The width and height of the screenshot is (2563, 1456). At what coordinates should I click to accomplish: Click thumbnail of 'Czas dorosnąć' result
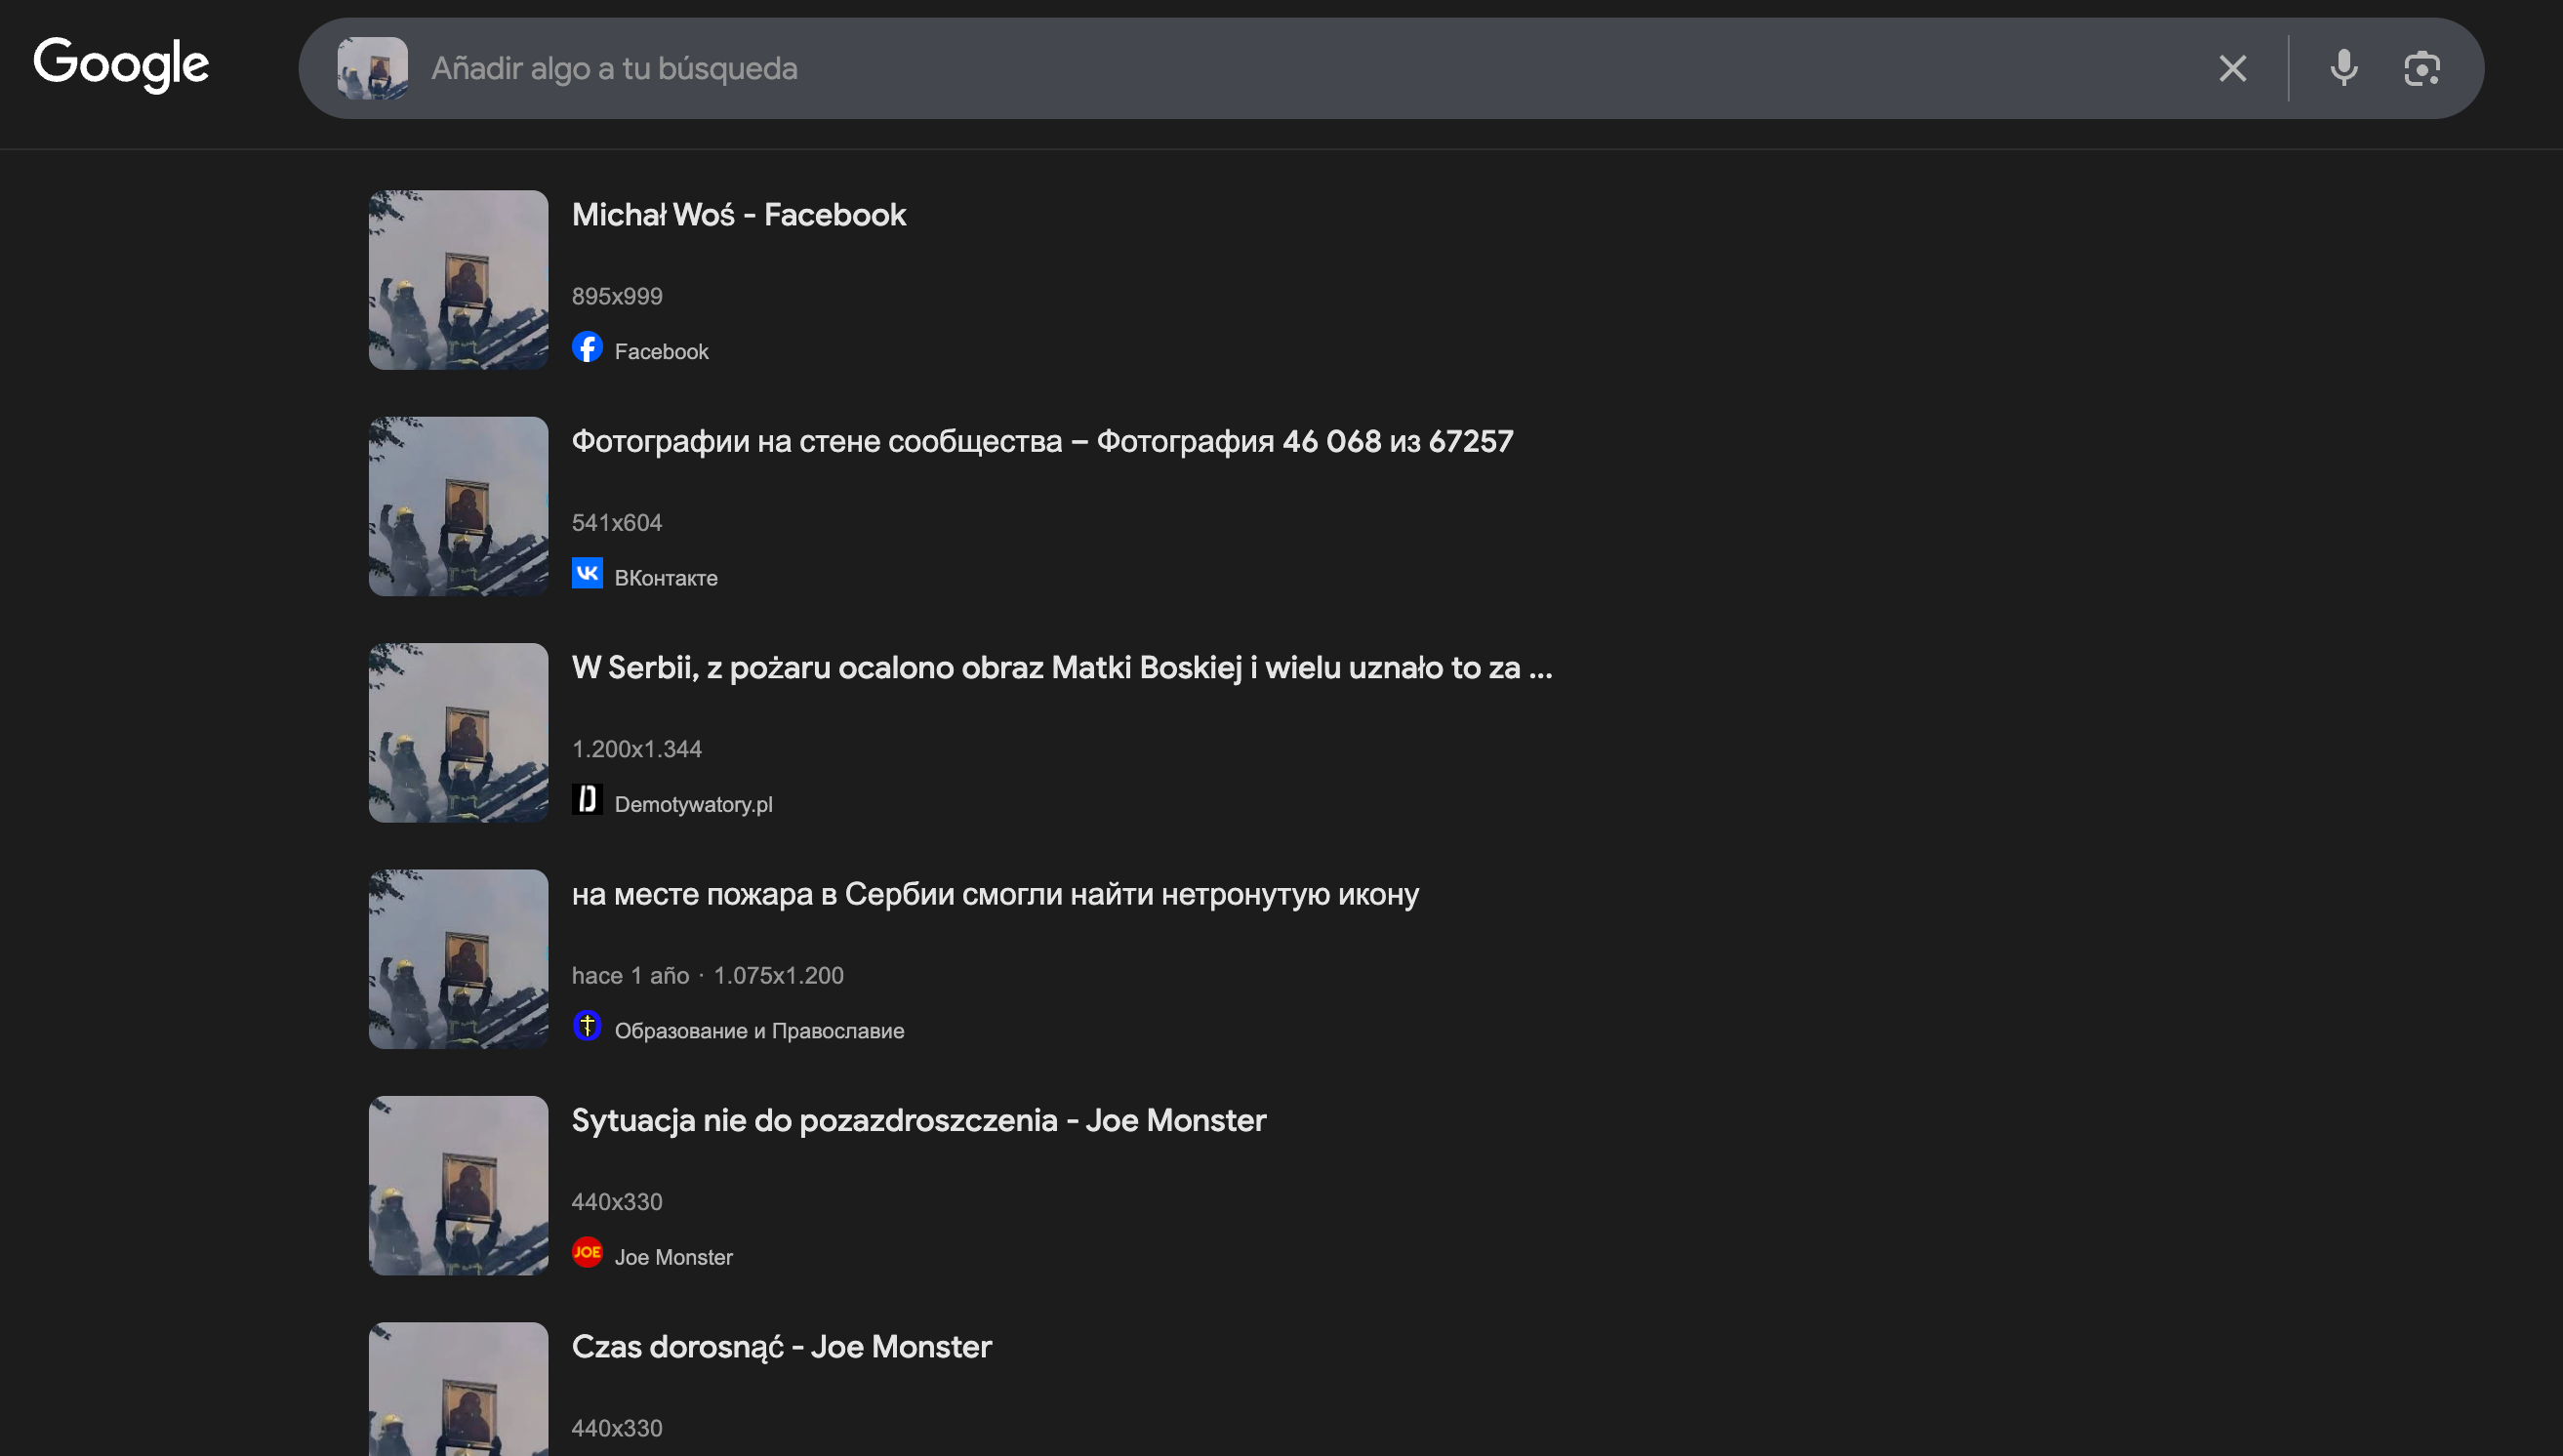coord(458,1390)
